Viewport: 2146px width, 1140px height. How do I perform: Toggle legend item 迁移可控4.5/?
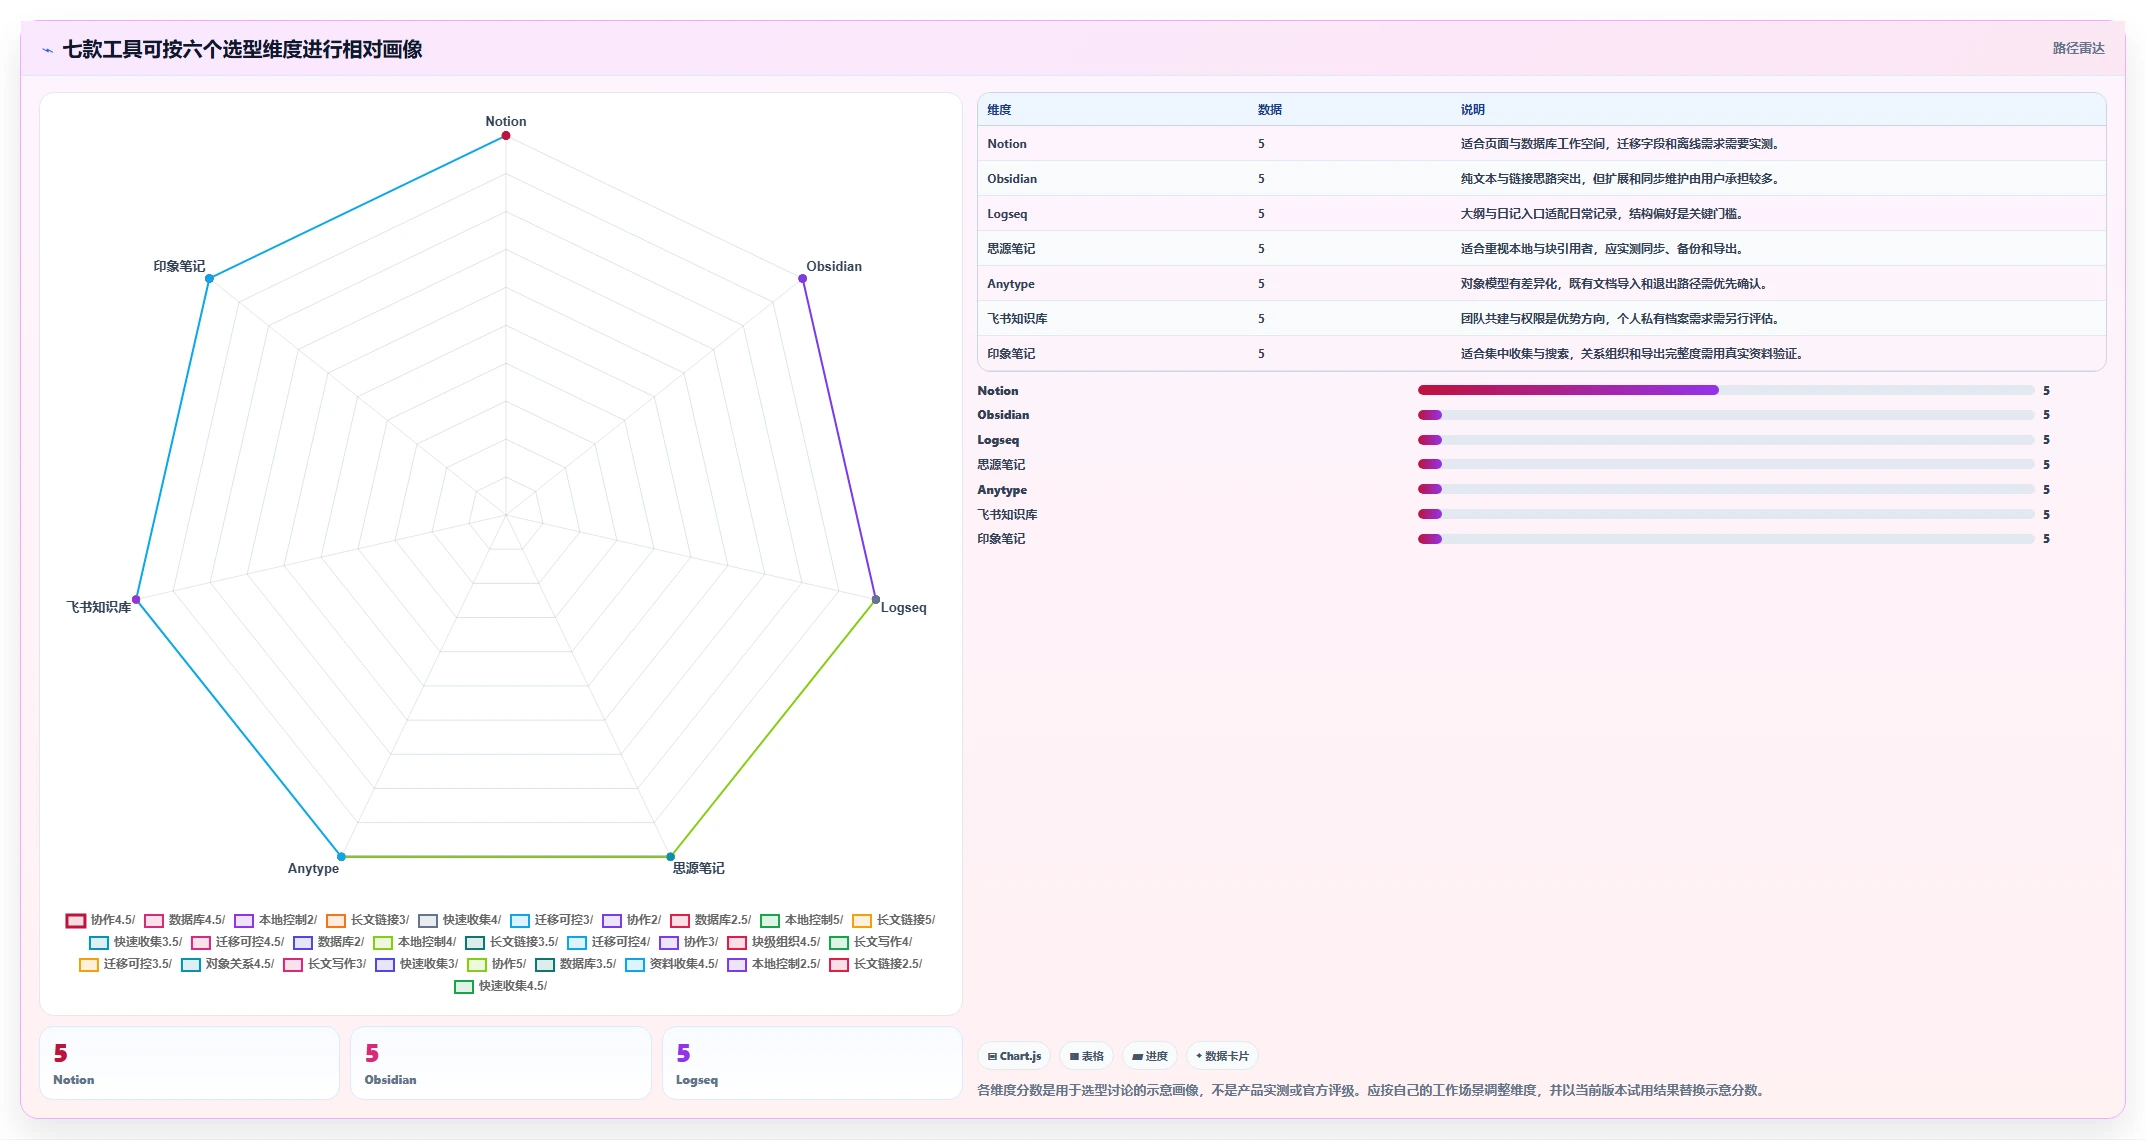237,942
